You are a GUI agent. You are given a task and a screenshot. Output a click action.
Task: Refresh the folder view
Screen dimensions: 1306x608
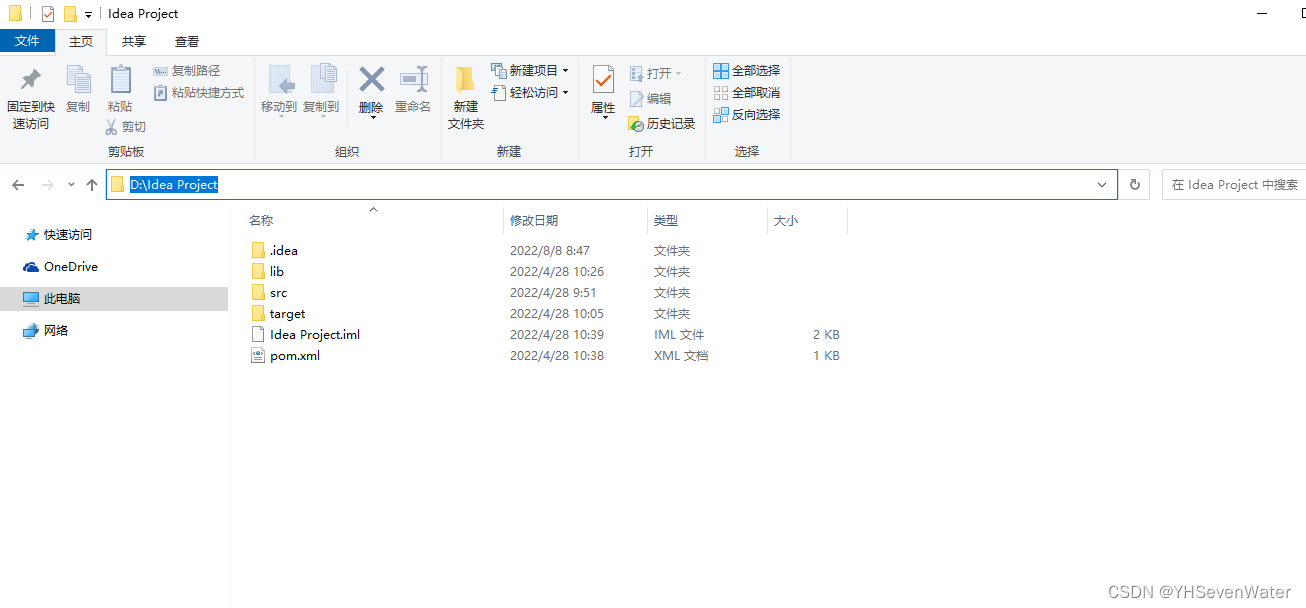click(x=1133, y=184)
